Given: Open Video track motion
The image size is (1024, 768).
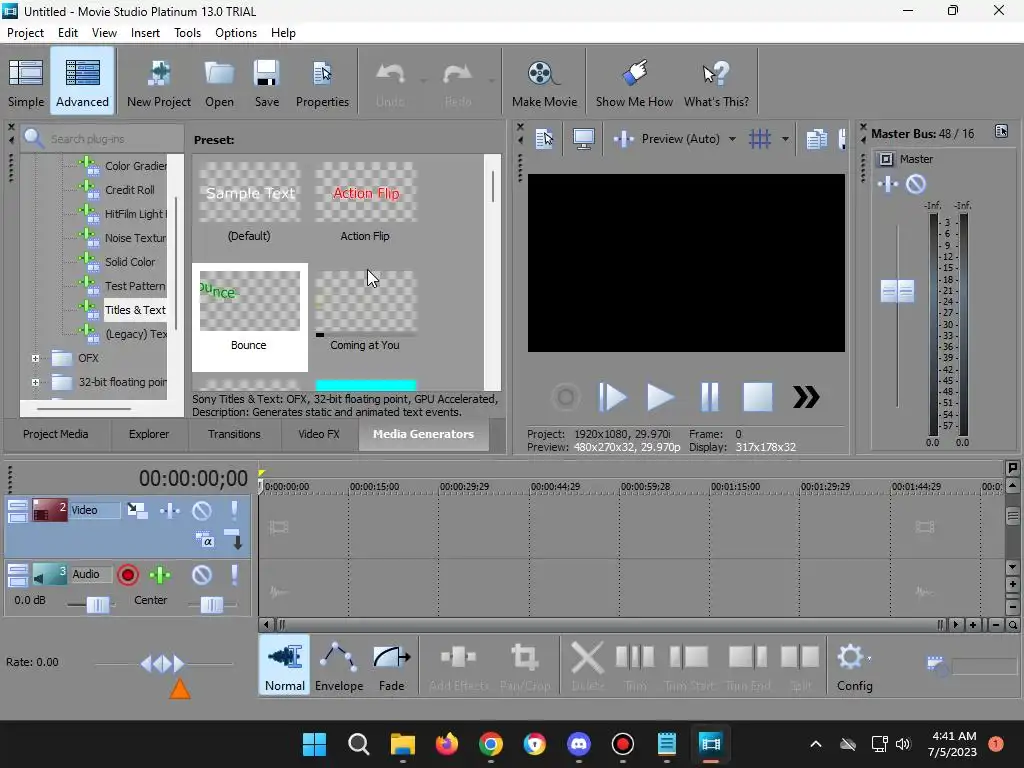Looking at the screenshot, I should [137, 510].
